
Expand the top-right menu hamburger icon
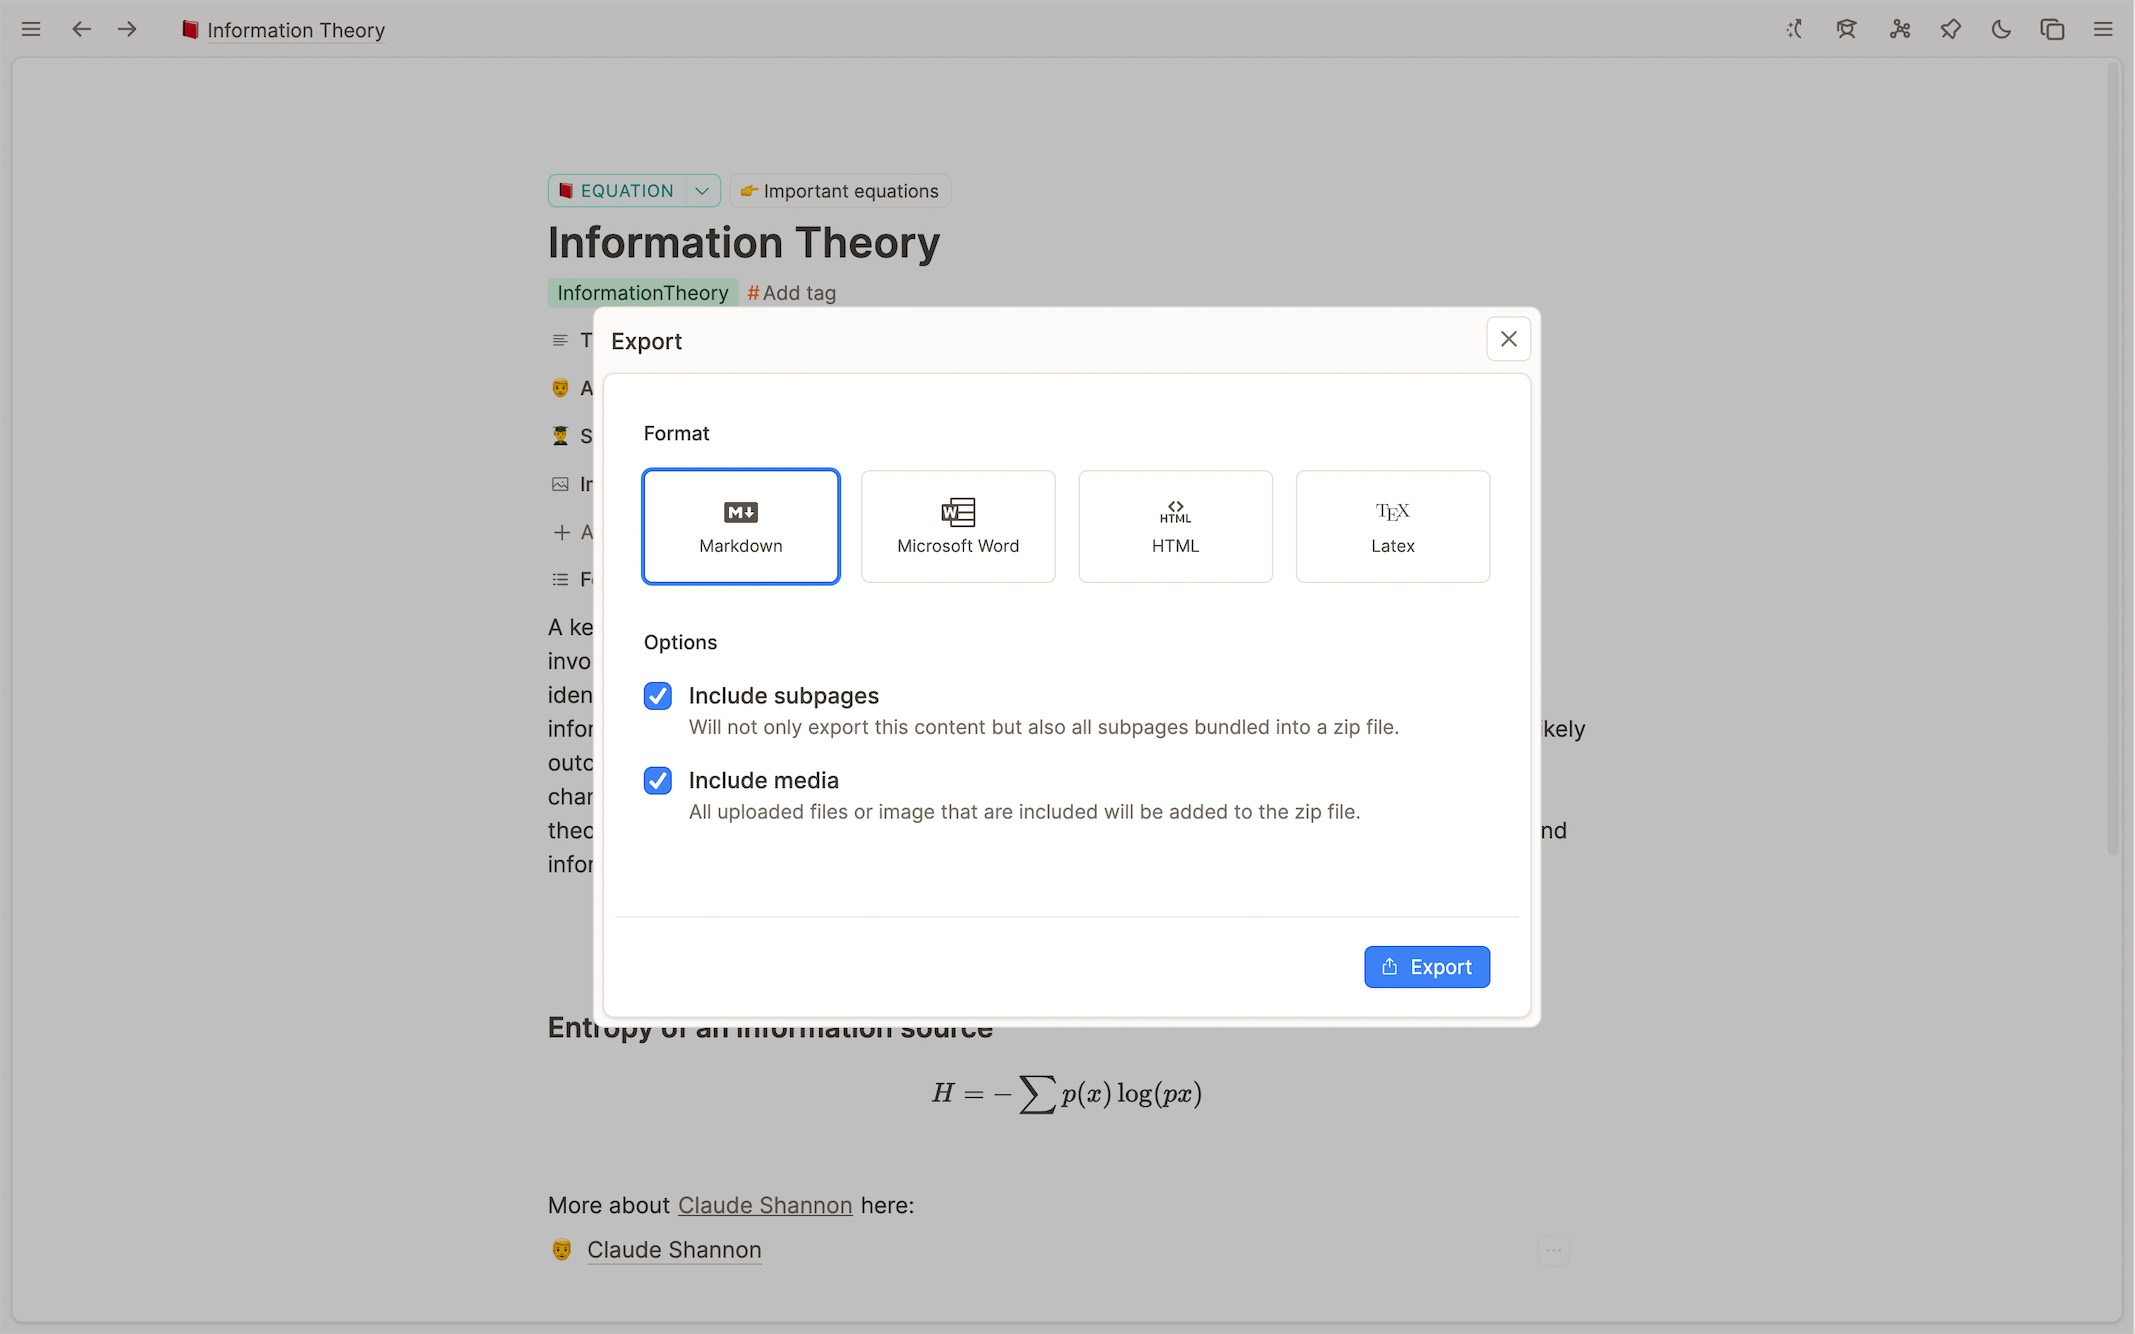pyautogui.click(x=2103, y=29)
